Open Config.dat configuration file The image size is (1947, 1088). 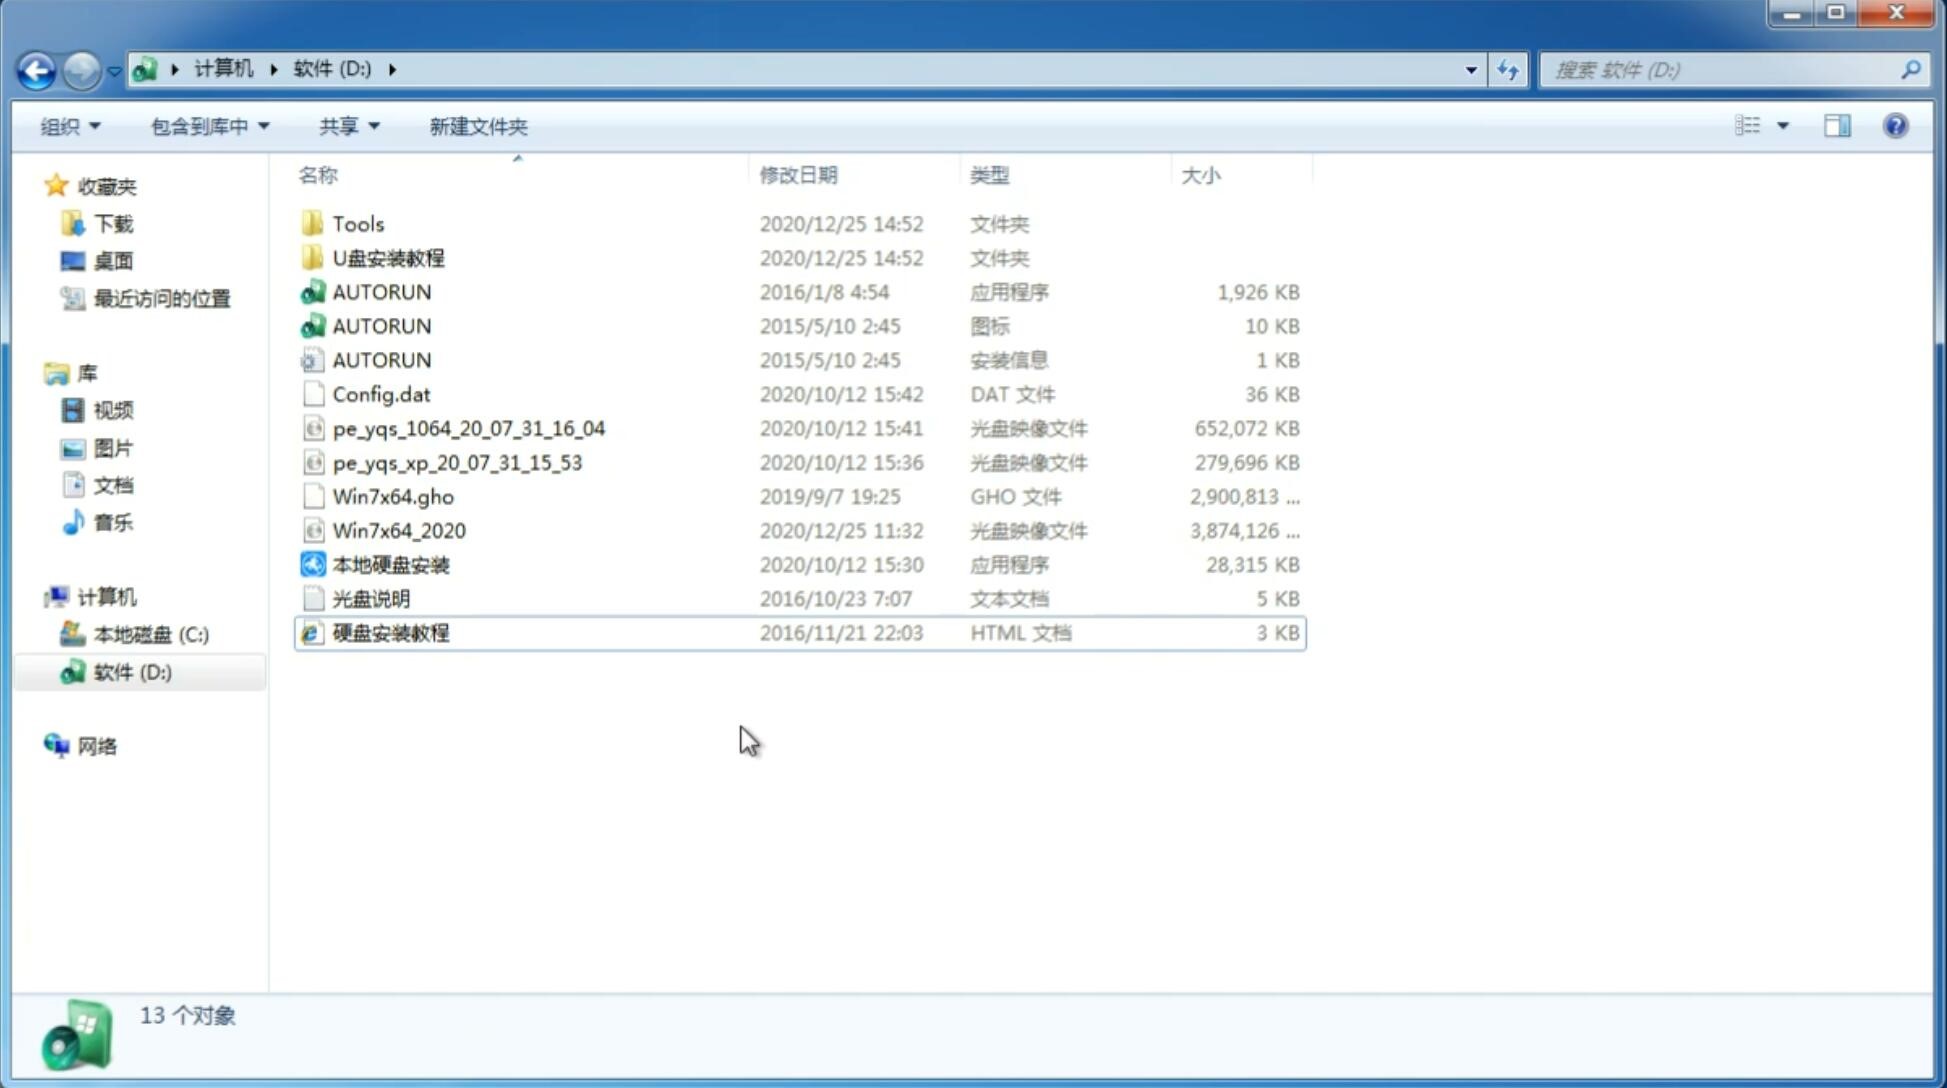pos(380,393)
